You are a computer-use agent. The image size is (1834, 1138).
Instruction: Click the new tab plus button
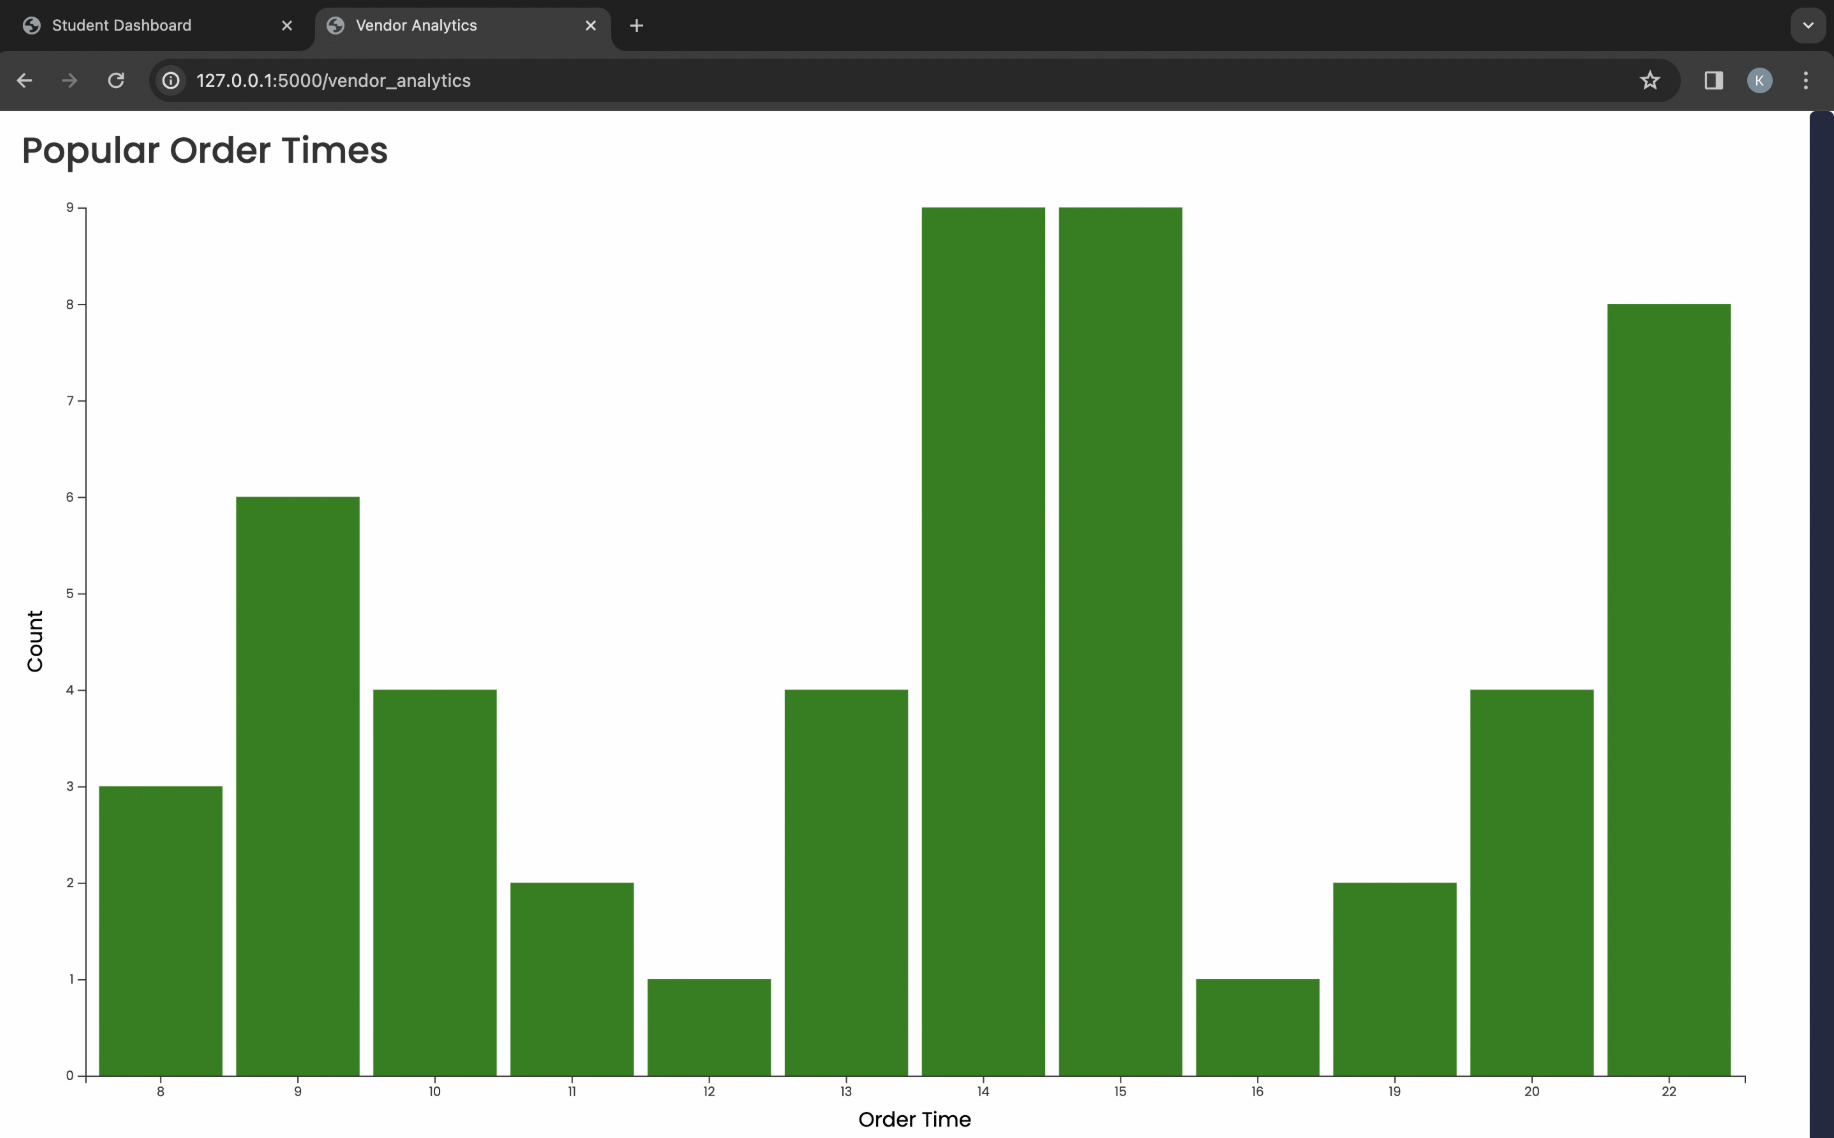tap(636, 25)
